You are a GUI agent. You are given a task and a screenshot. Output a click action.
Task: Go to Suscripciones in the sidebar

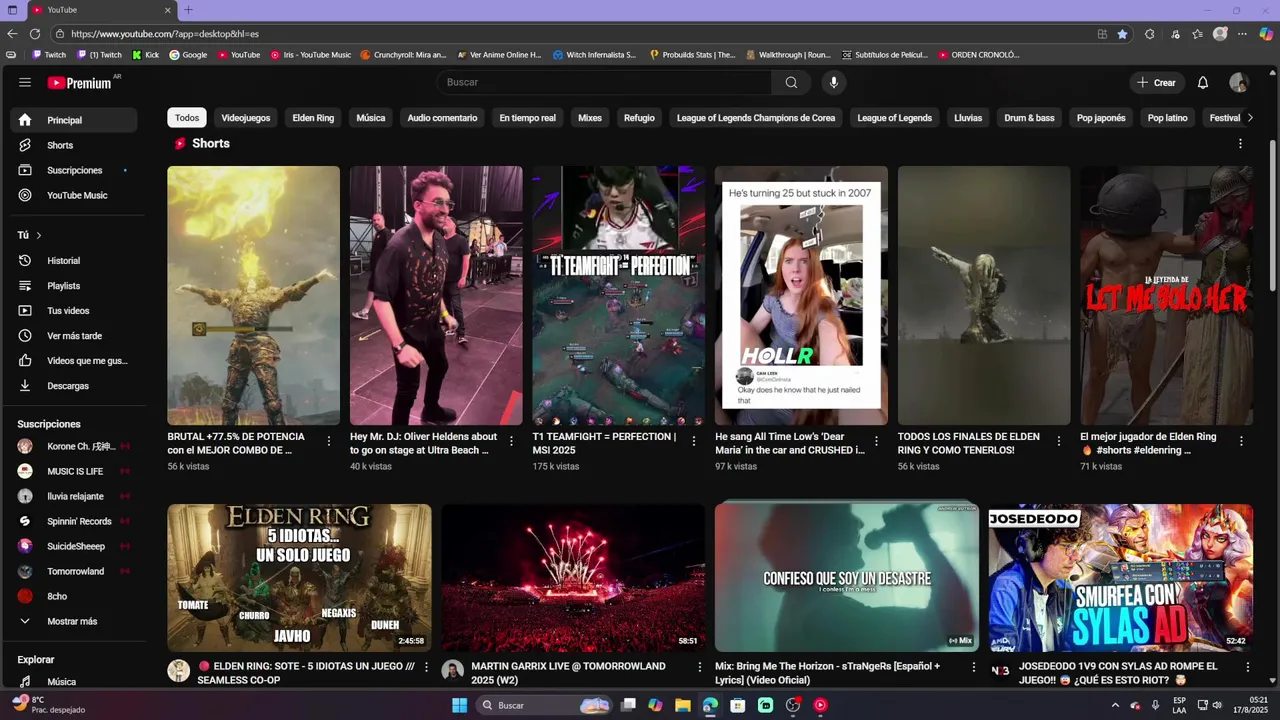point(74,170)
